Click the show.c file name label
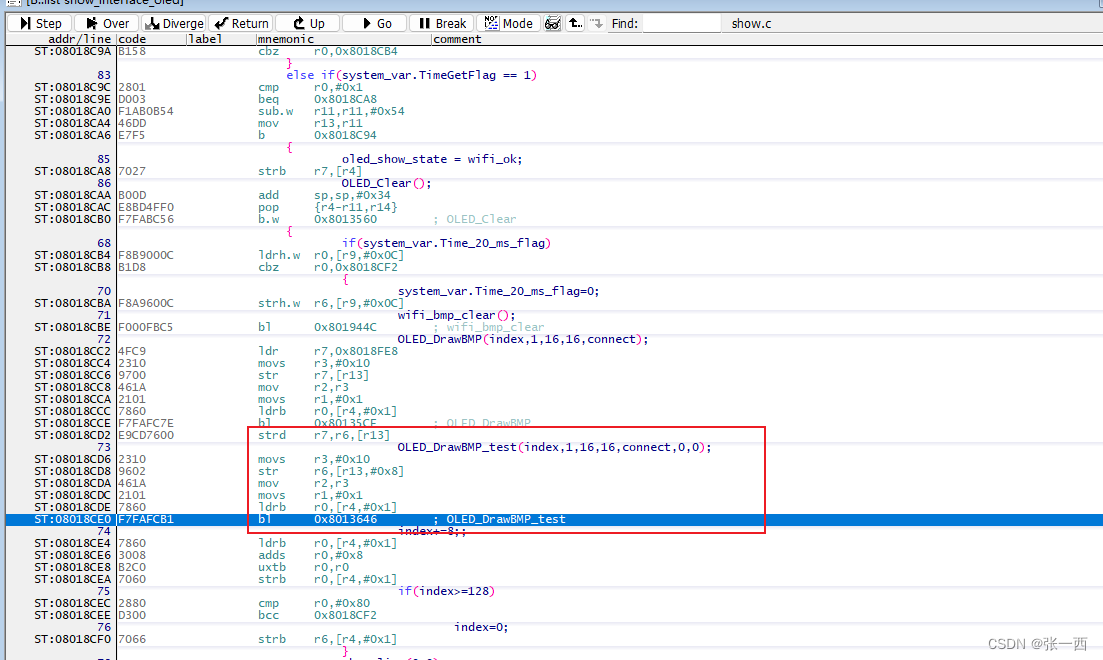 coord(751,23)
